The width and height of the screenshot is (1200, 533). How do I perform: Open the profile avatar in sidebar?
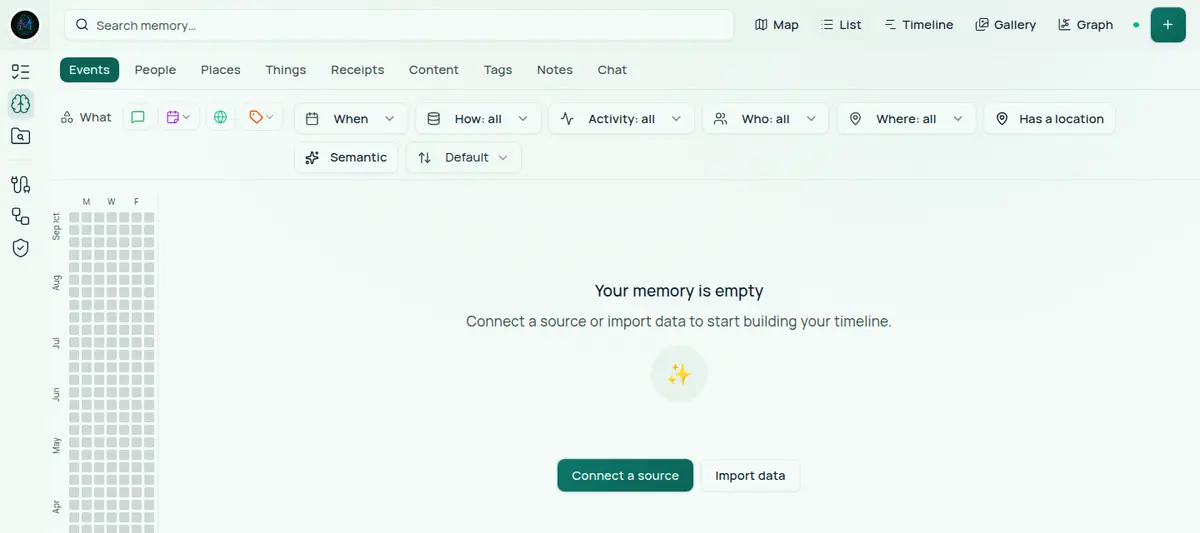coord(24,25)
